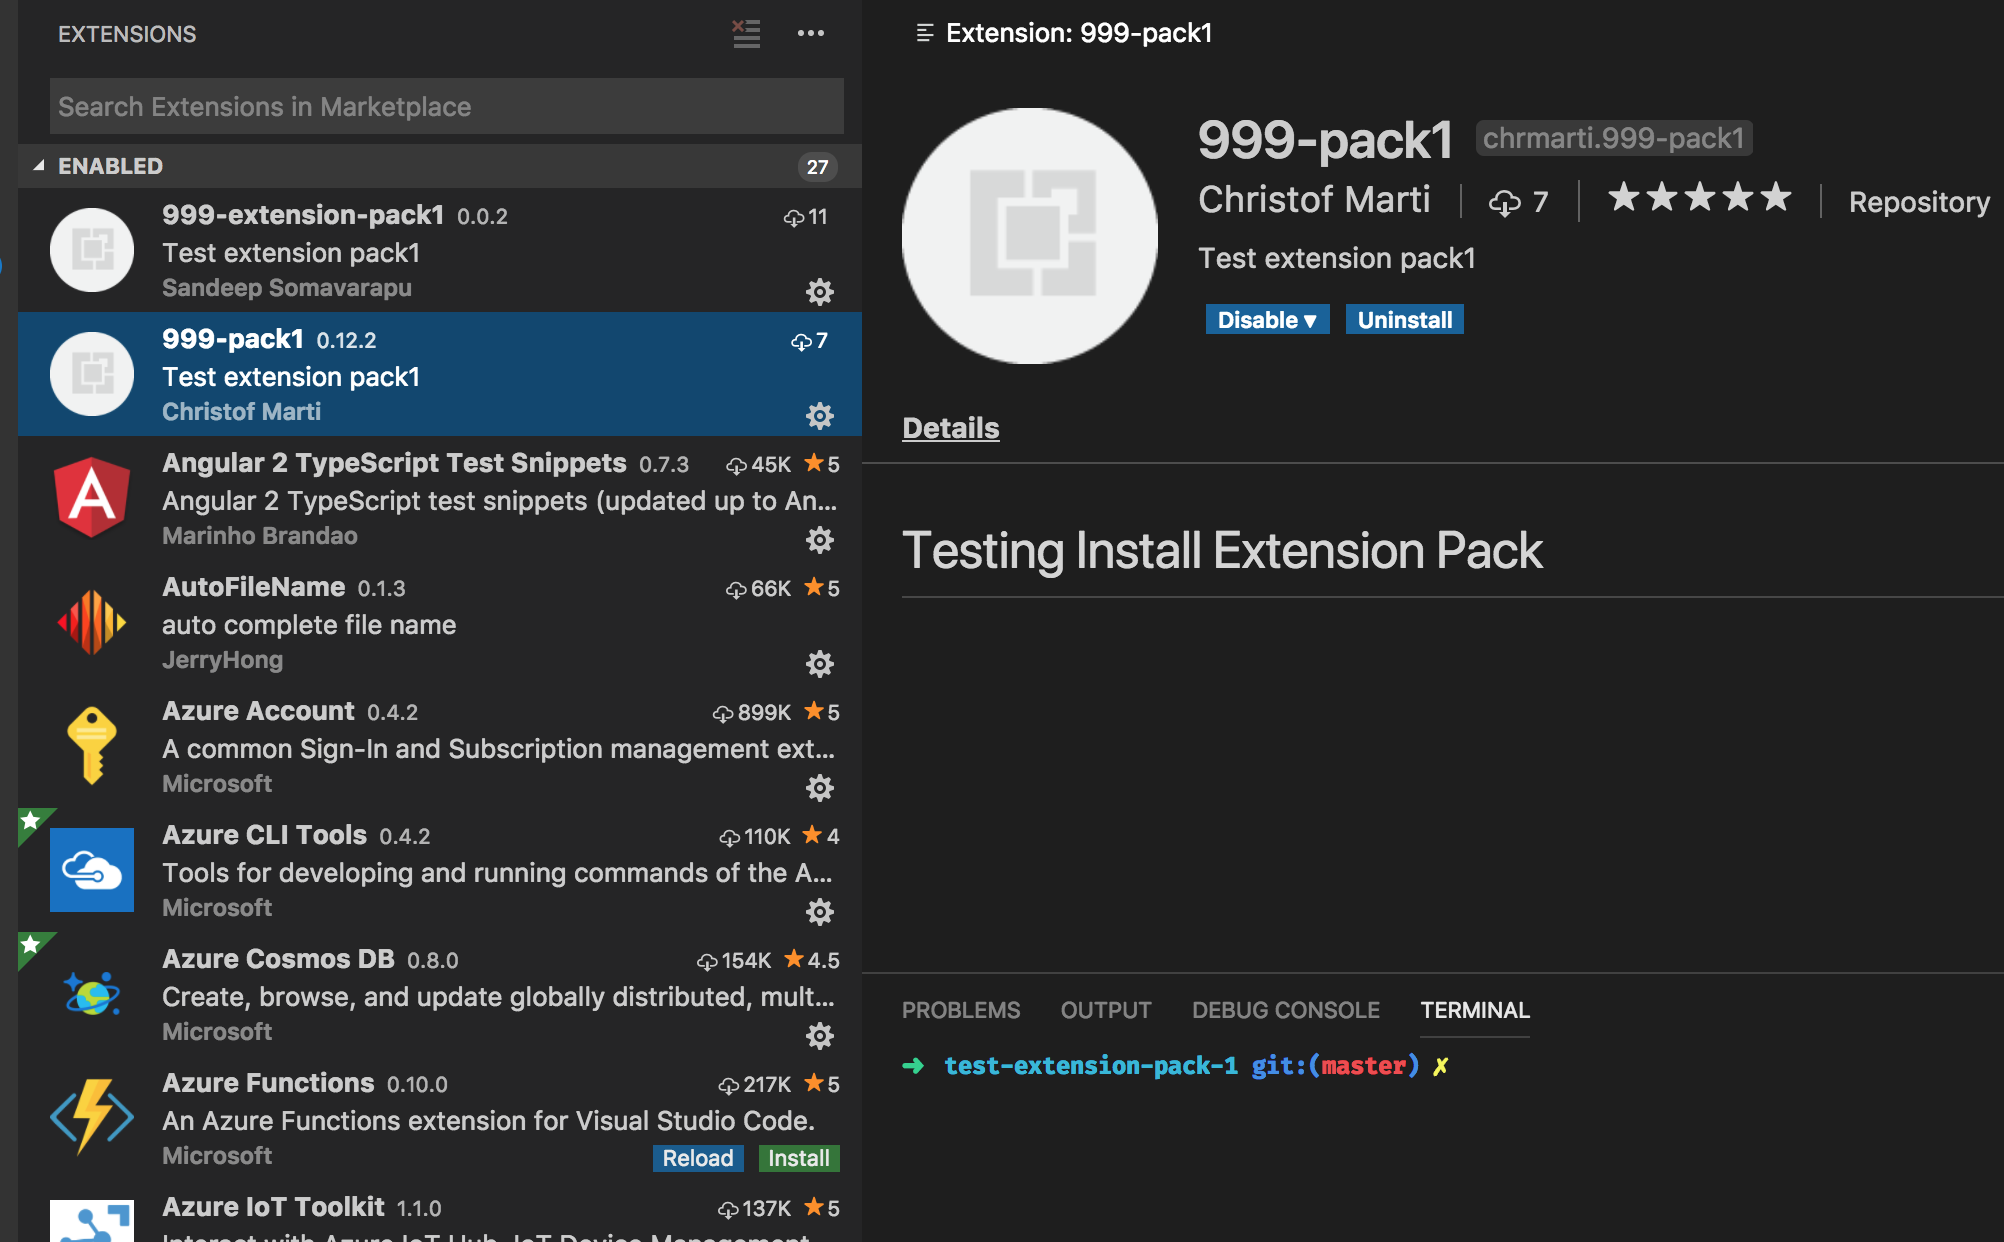Click the Extension: 999-pack1 editor tab
Viewport: 2004px width, 1242px height.
click(1064, 33)
